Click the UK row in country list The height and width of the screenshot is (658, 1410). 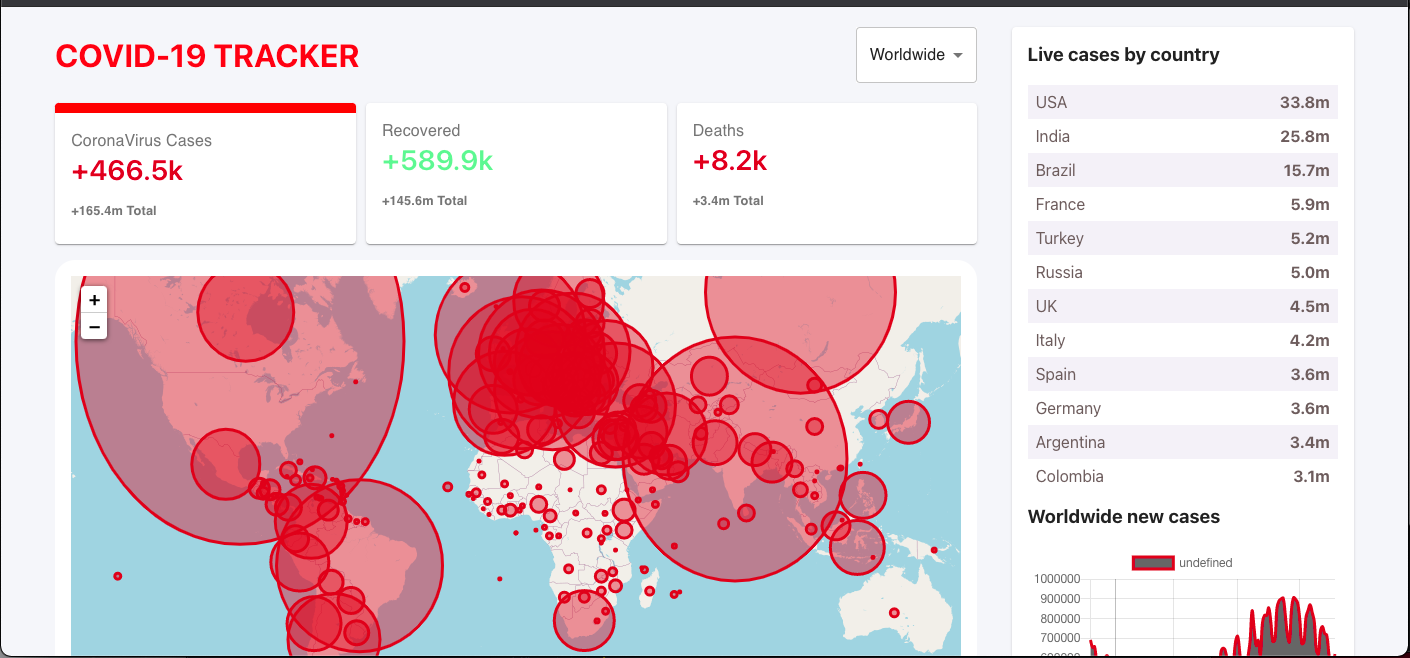[x=1183, y=306]
